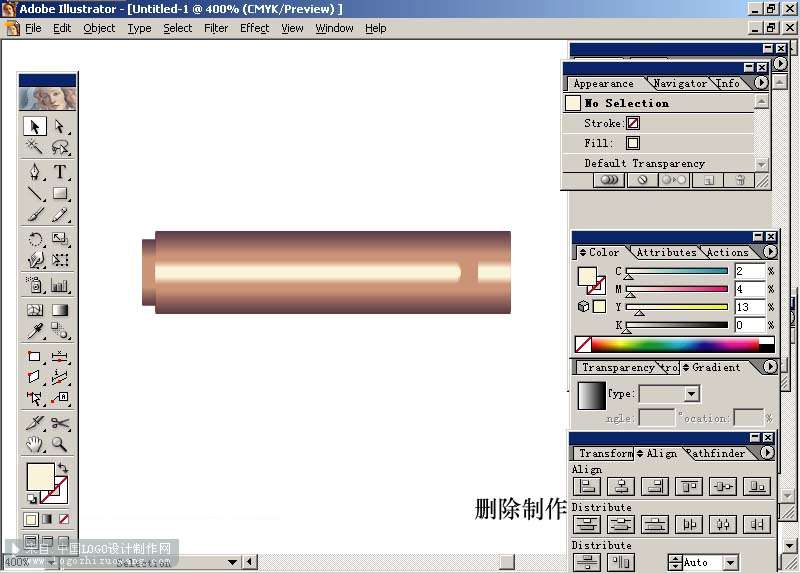Click the Fill swatch in Appearance panel
The image size is (800, 573).
633,143
